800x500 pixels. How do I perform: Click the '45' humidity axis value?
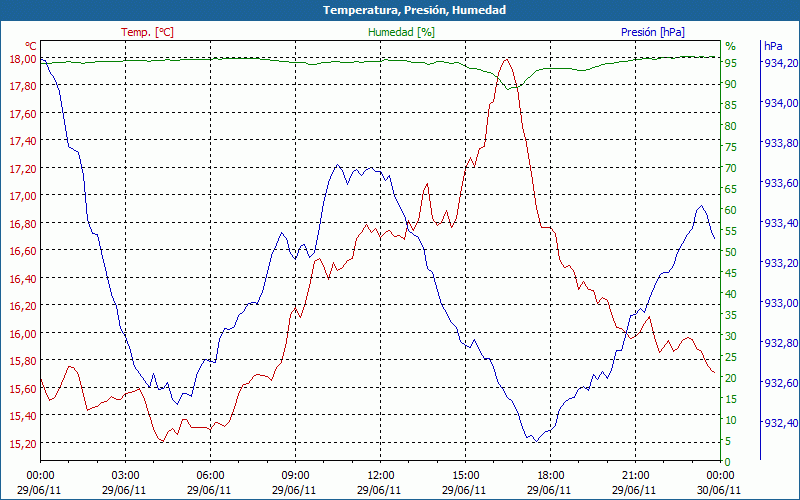coord(731,273)
